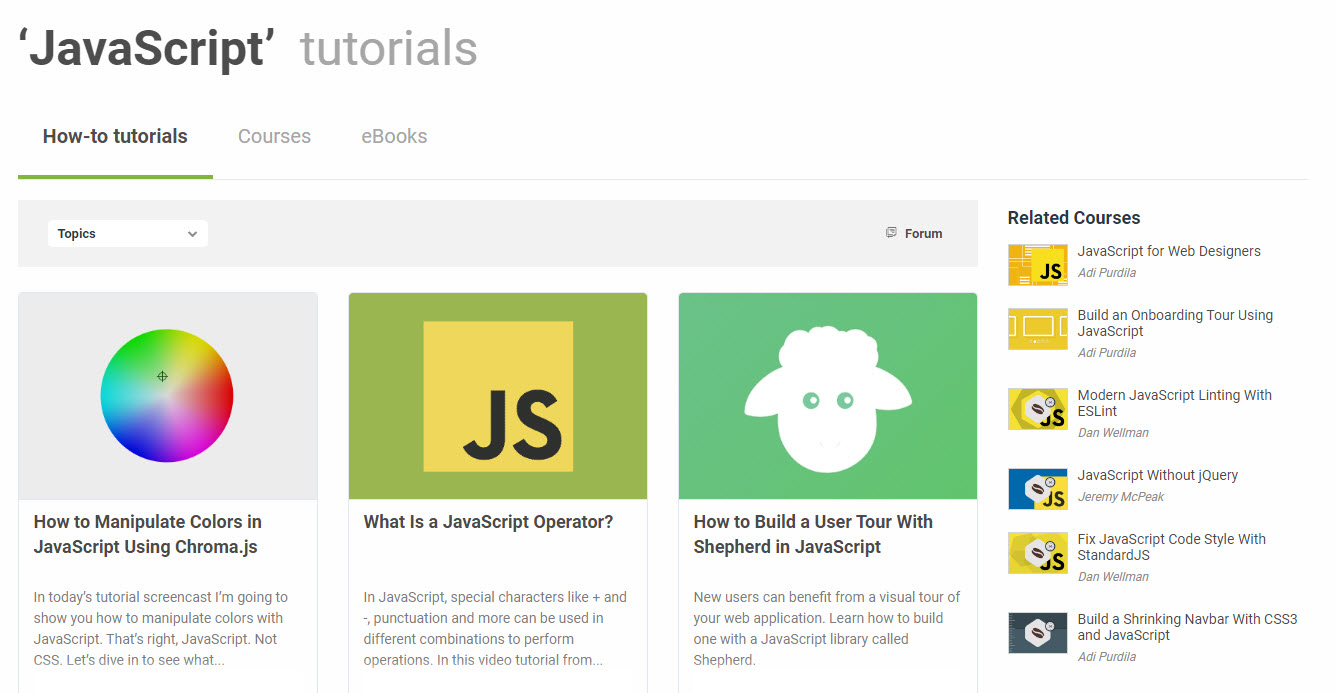The image size is (1335, 693).
Task: Select Modern JavaScript Linting With ESLint thumbnail
Action: point(1037,409)
